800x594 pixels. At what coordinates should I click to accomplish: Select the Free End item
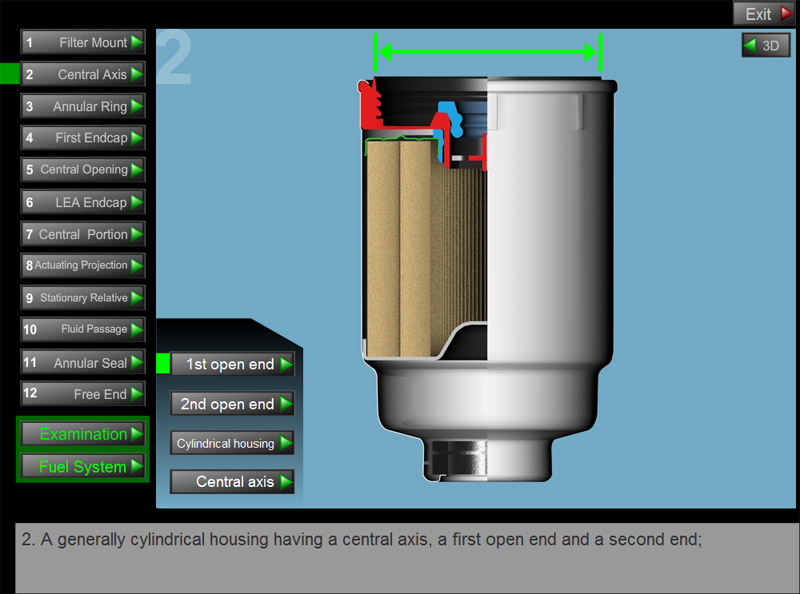coord(83,393)
